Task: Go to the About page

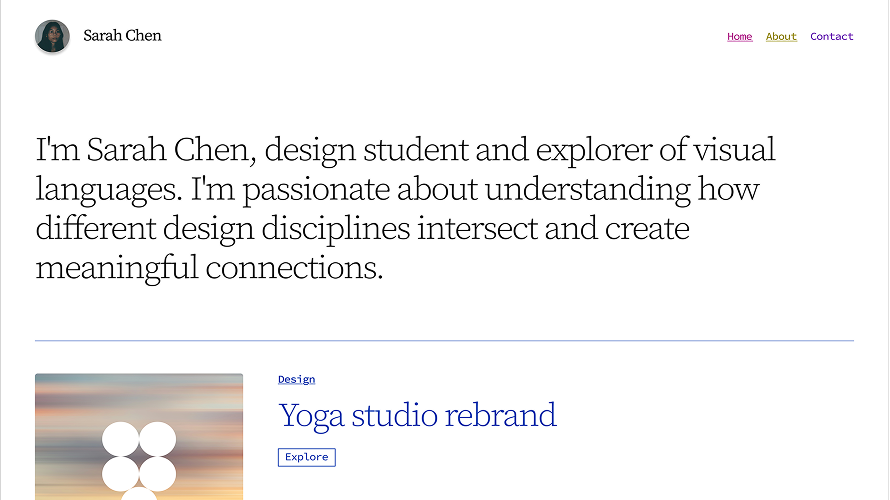Action: (781, 37)
